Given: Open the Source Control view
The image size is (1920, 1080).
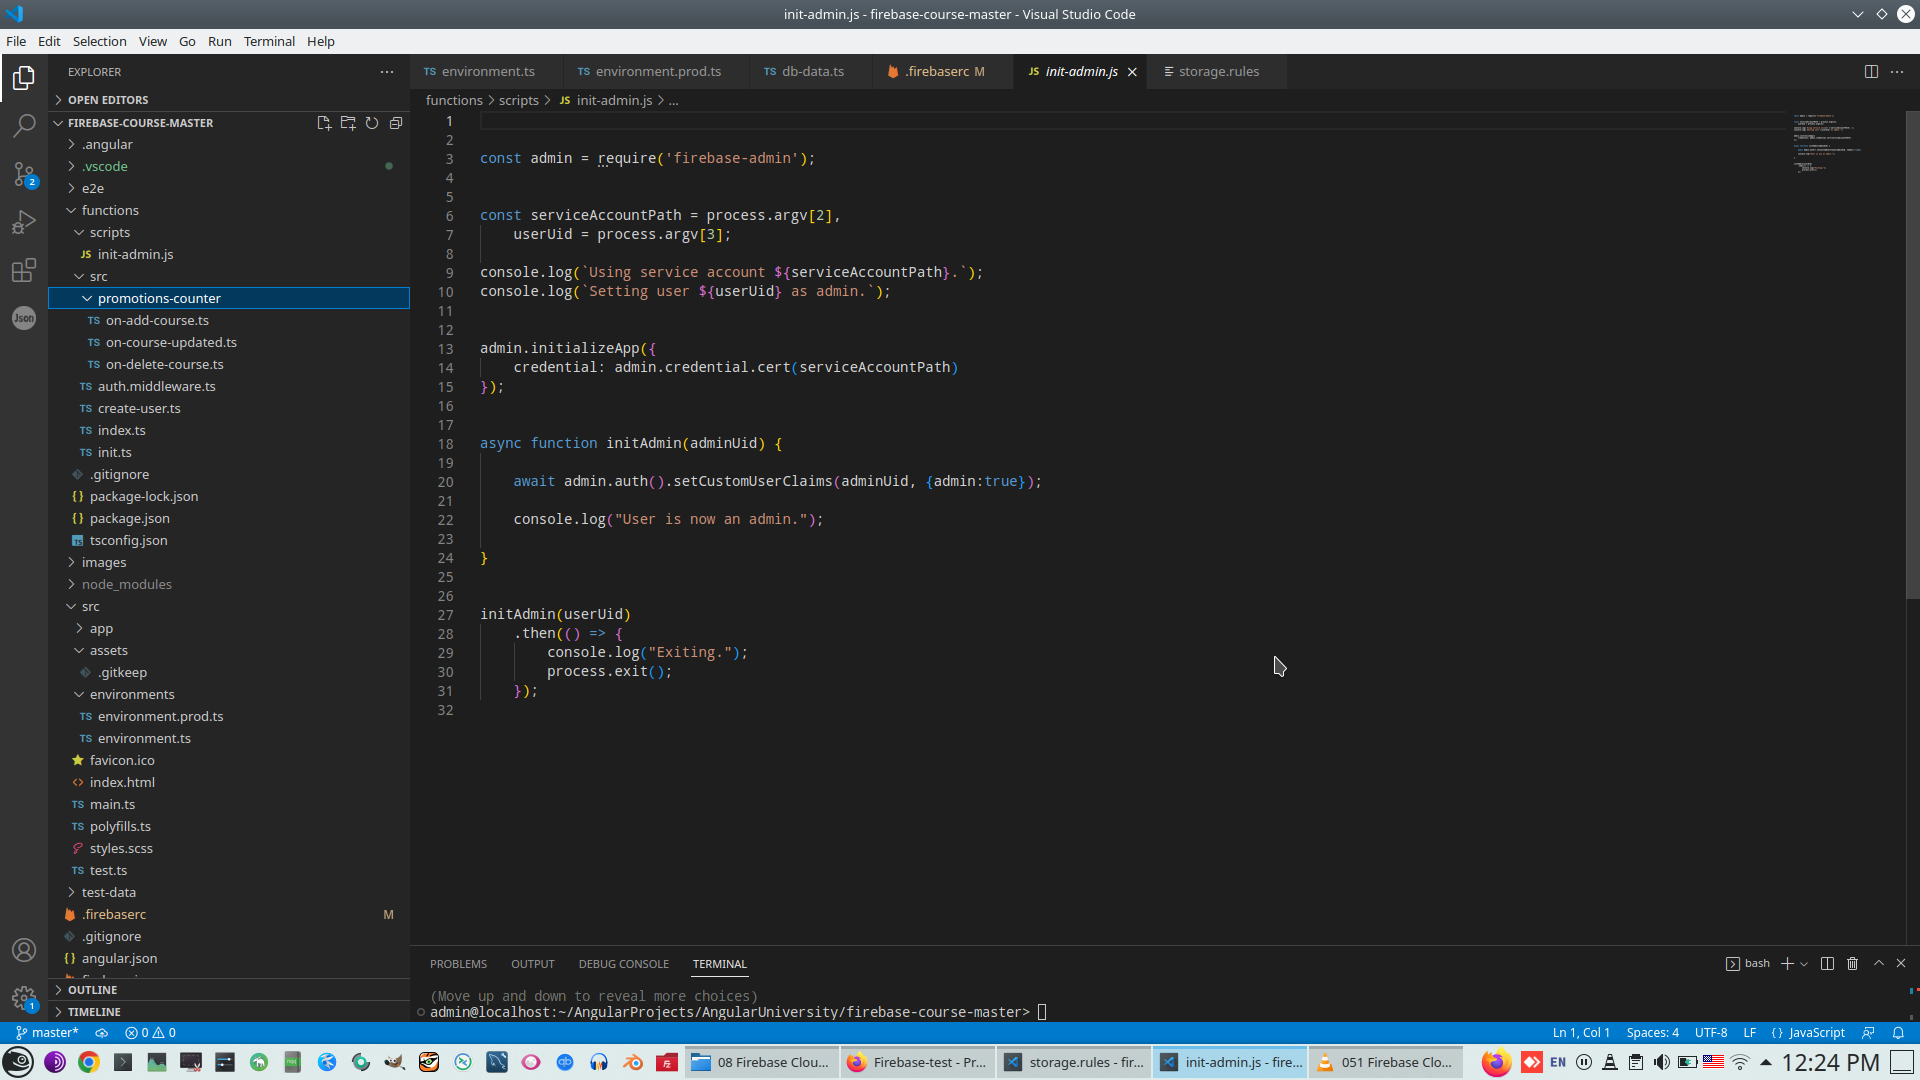Looking at the screenshot, I should point(24,174).
